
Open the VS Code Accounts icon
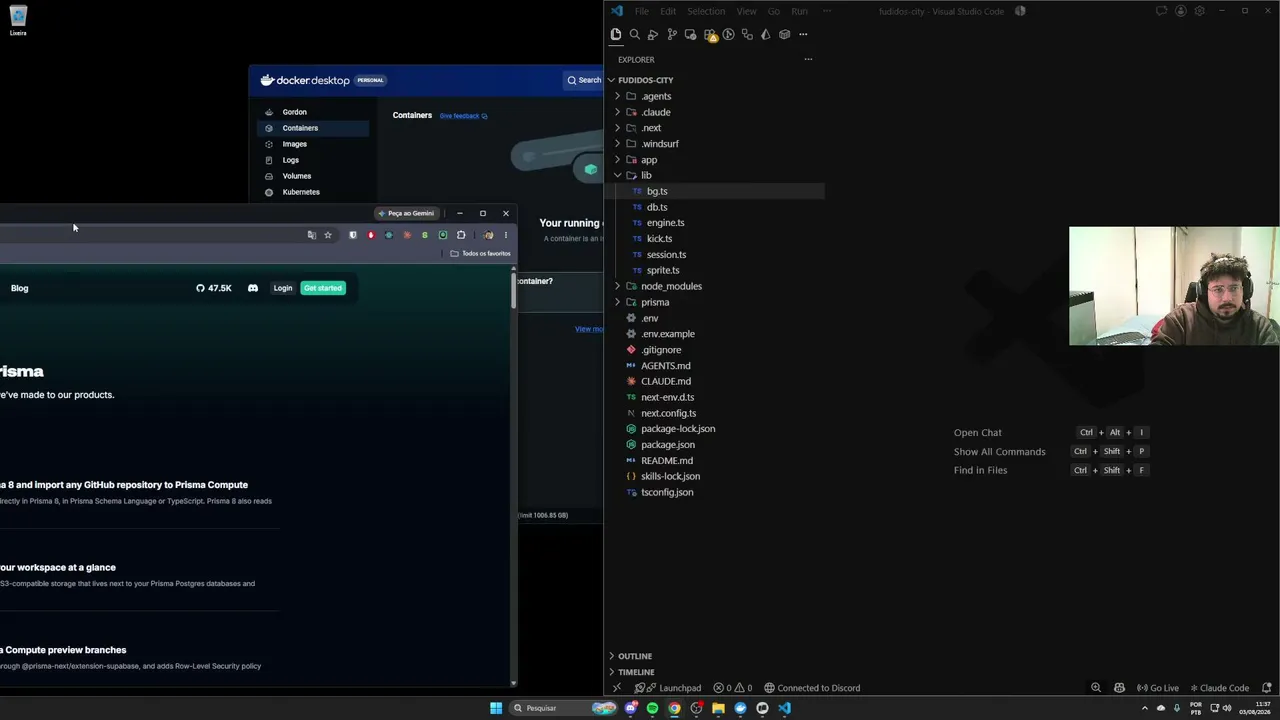pos(1181,11)
